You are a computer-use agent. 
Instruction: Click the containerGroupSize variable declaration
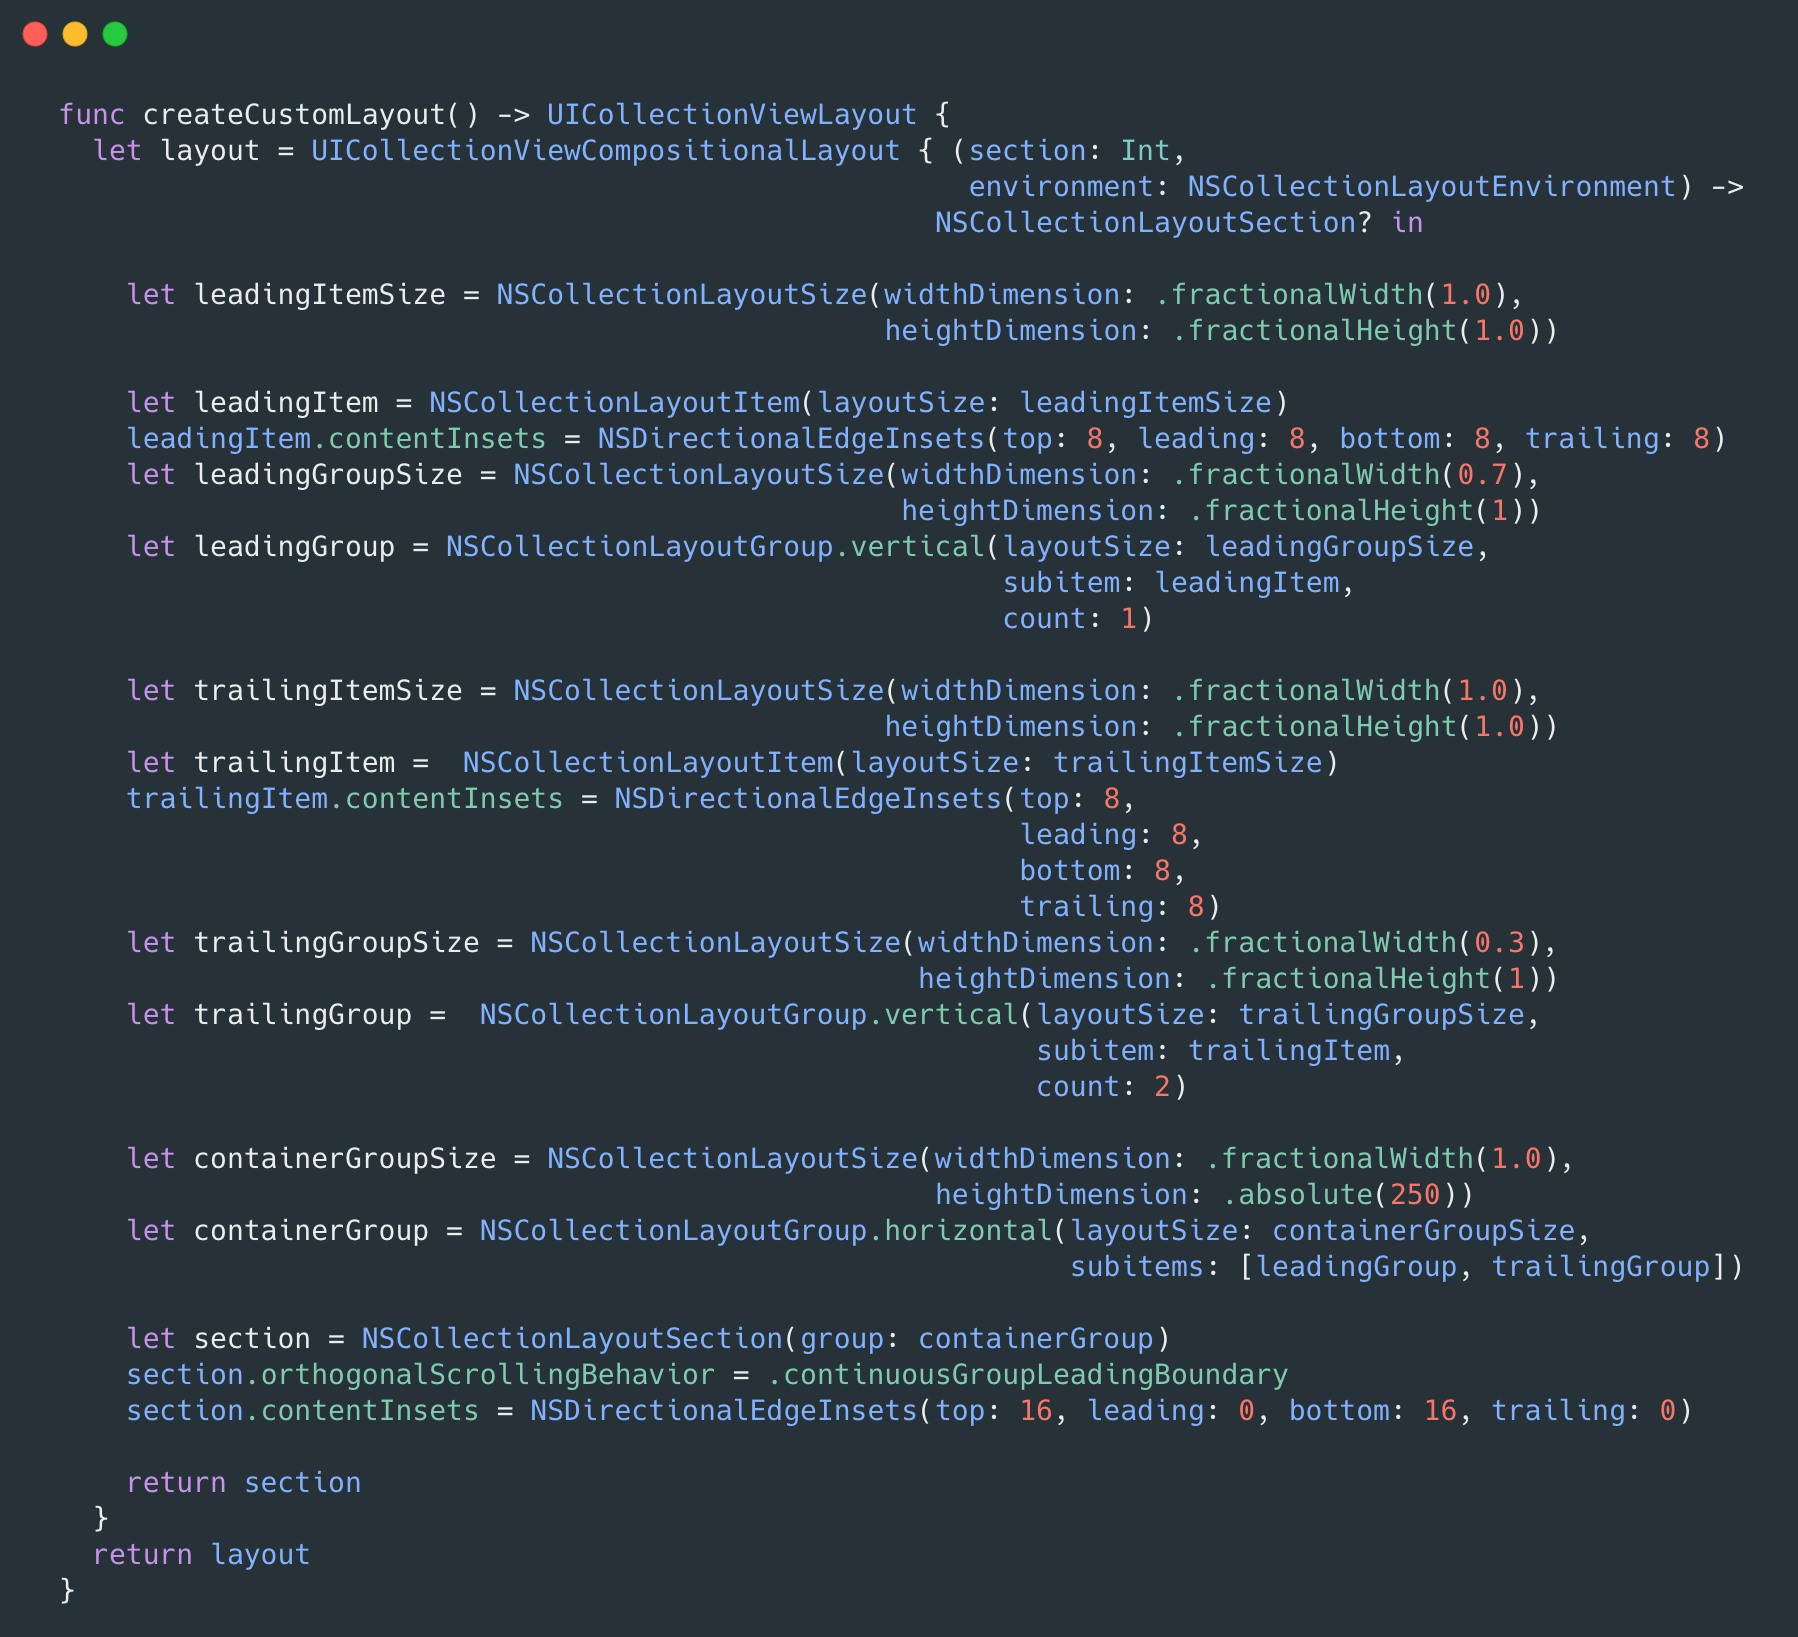345,1159
